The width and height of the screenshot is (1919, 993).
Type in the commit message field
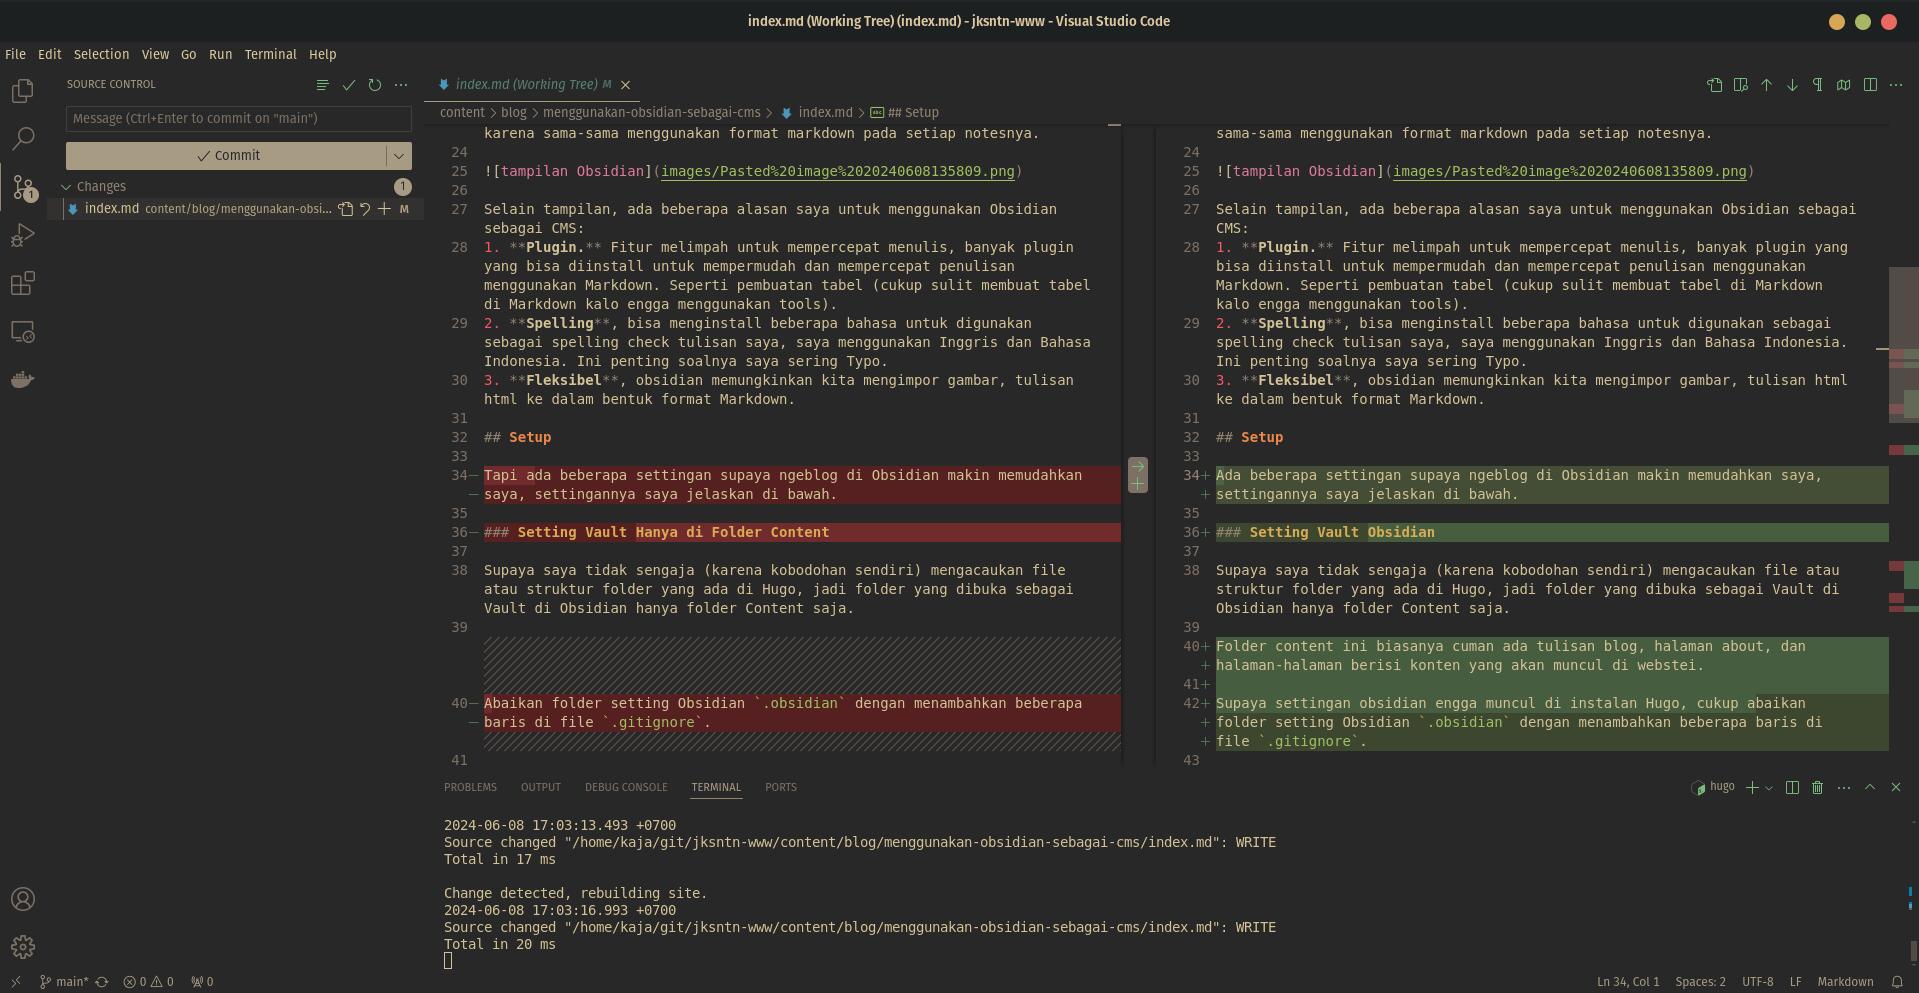tap(238, 118)
